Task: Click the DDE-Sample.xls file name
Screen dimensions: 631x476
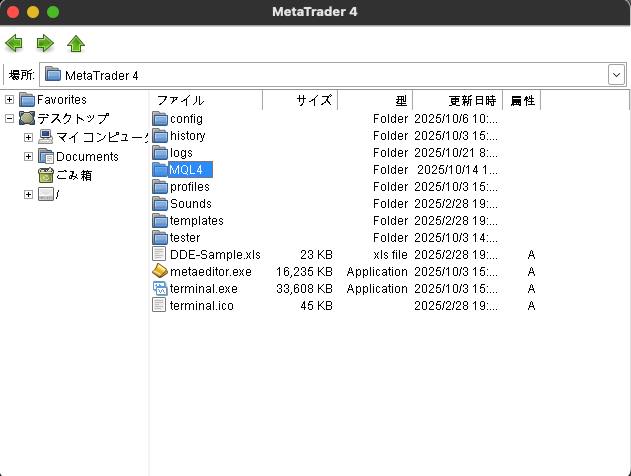Action: pyautogui.click(x=215, y=255)
